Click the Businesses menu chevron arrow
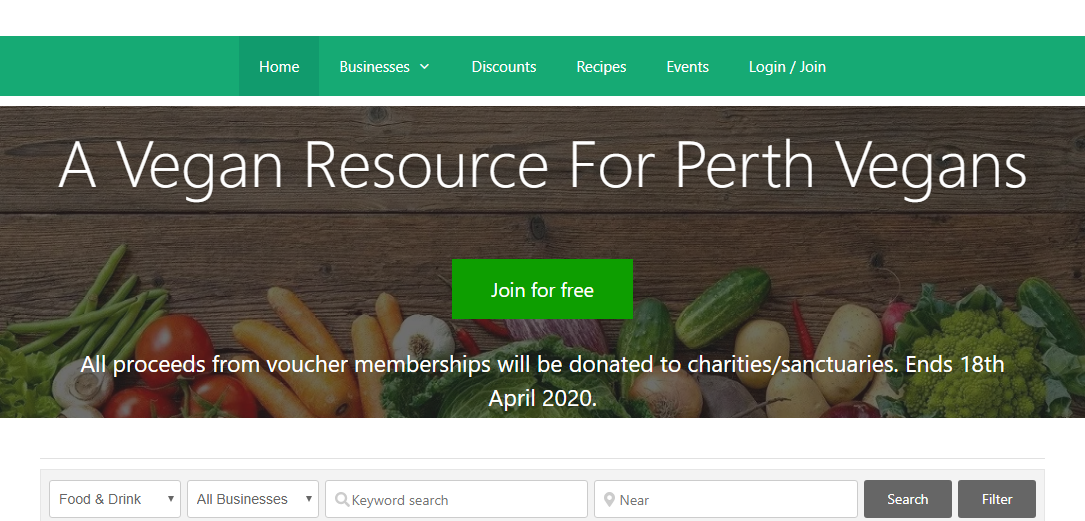This screenshot has height=521, width=1085. [x=424, y=66]
